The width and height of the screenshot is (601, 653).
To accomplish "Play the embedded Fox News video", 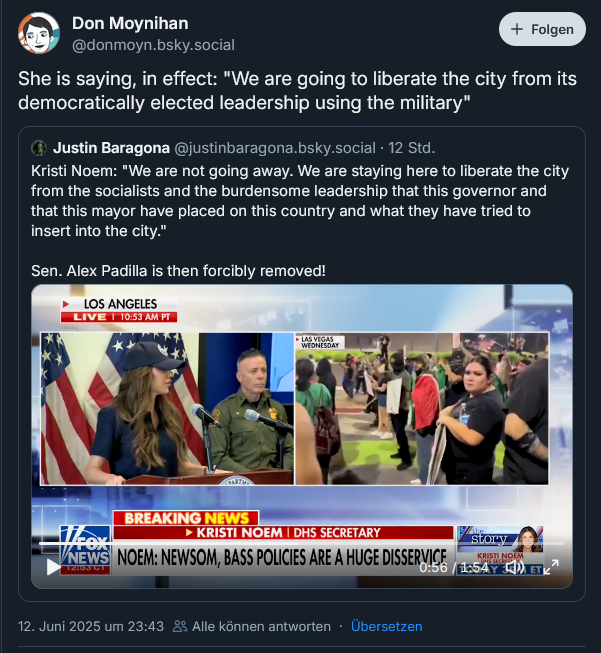I will 53,567.
